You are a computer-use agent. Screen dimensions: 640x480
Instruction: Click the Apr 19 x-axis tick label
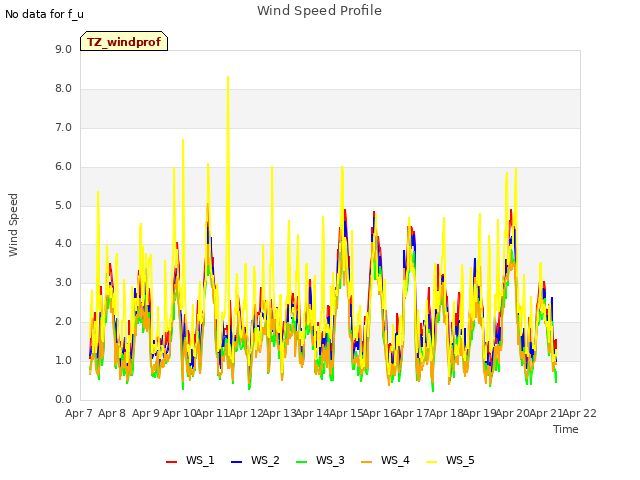(x=479, y=413)
